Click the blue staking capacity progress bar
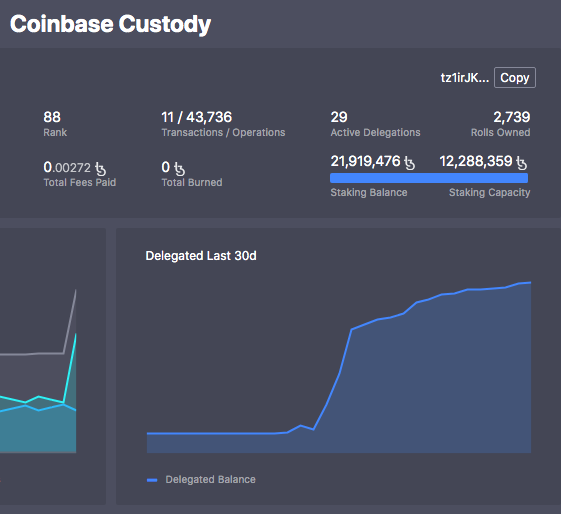The image size is (561, 514). (x=429, y=178)
